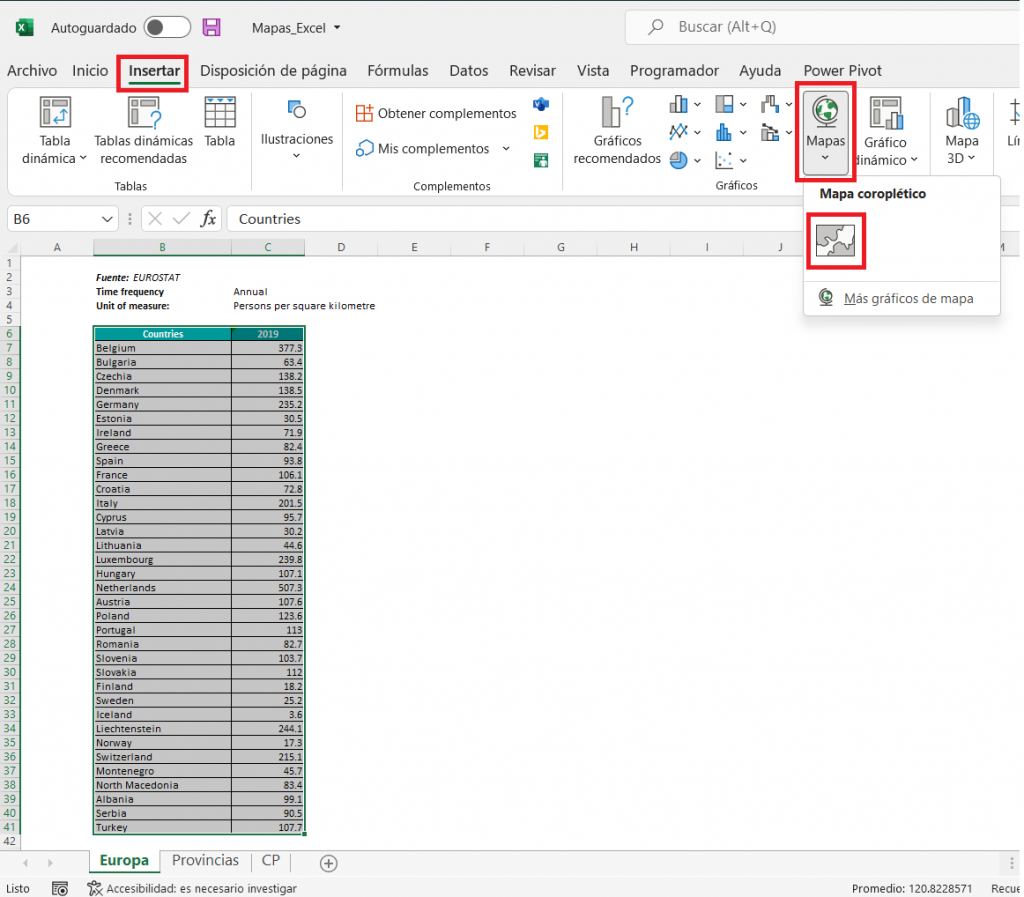Click Tablas dinámicas recomendadas icon
1024x897 pixels.
pyautogui.click(x=143, y=115)
